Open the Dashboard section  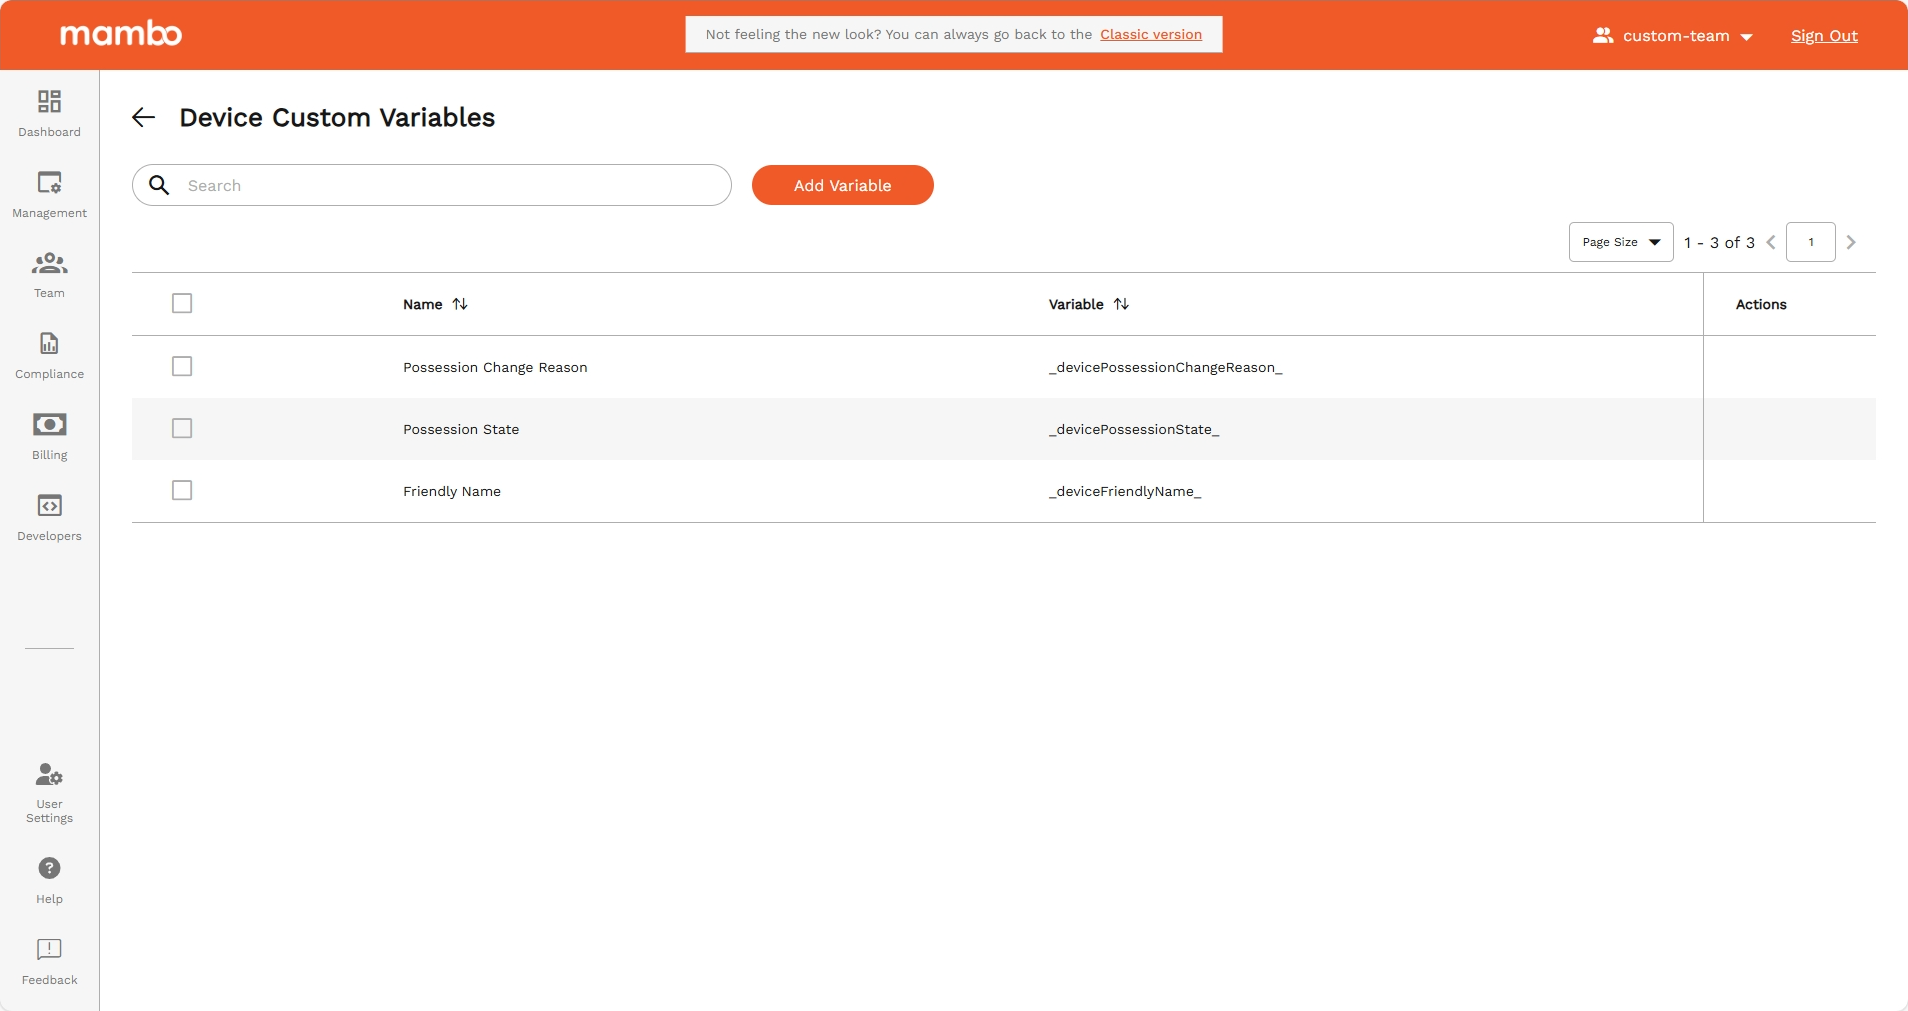click(48, 112)
